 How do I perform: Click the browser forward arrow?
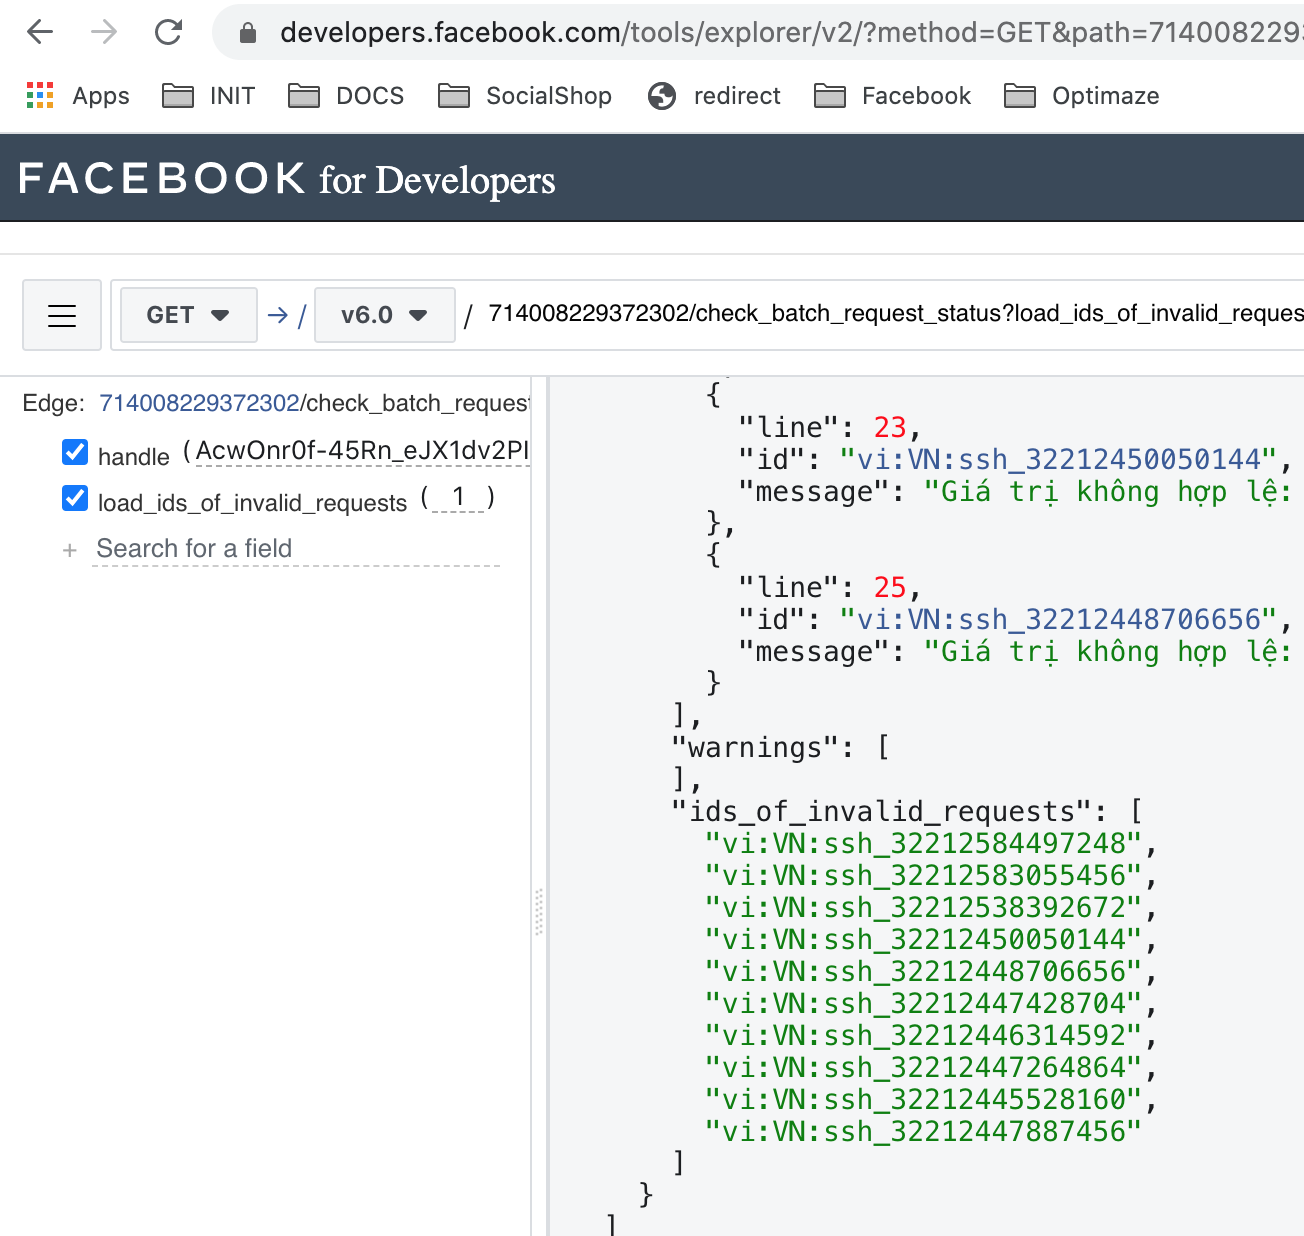pyautogui.click(x=104, y=33)
